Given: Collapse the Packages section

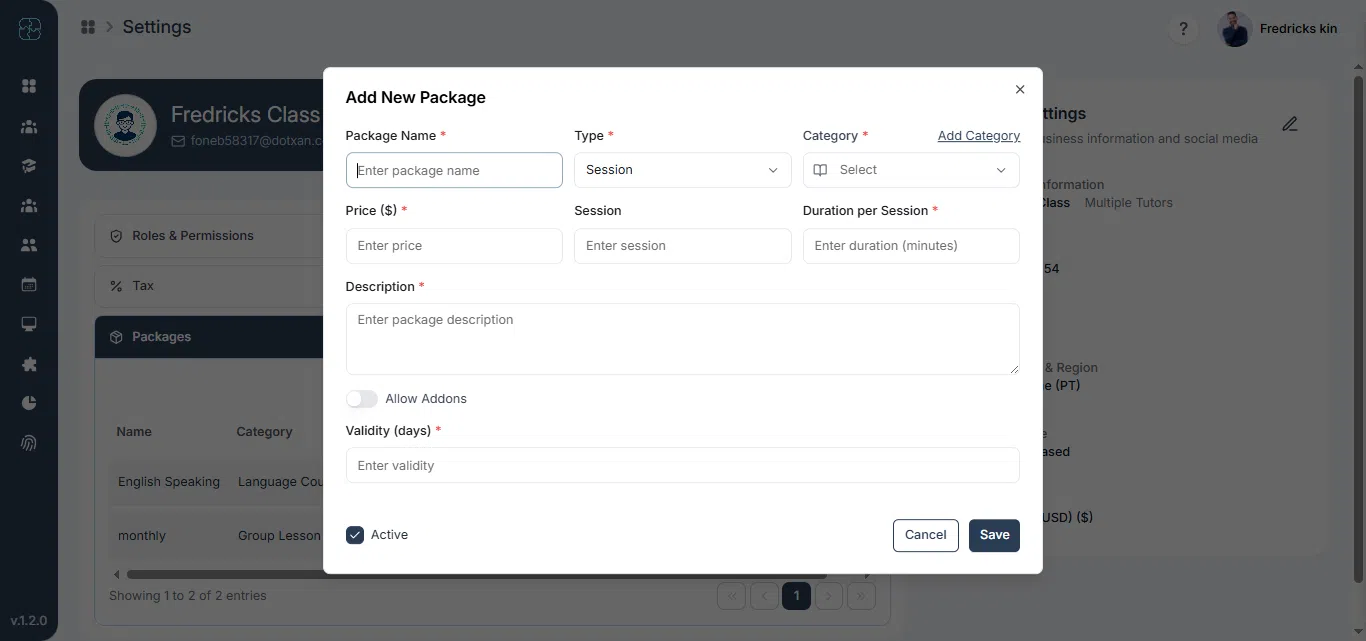Looking at the screenshot, I should tap(209, 337).
